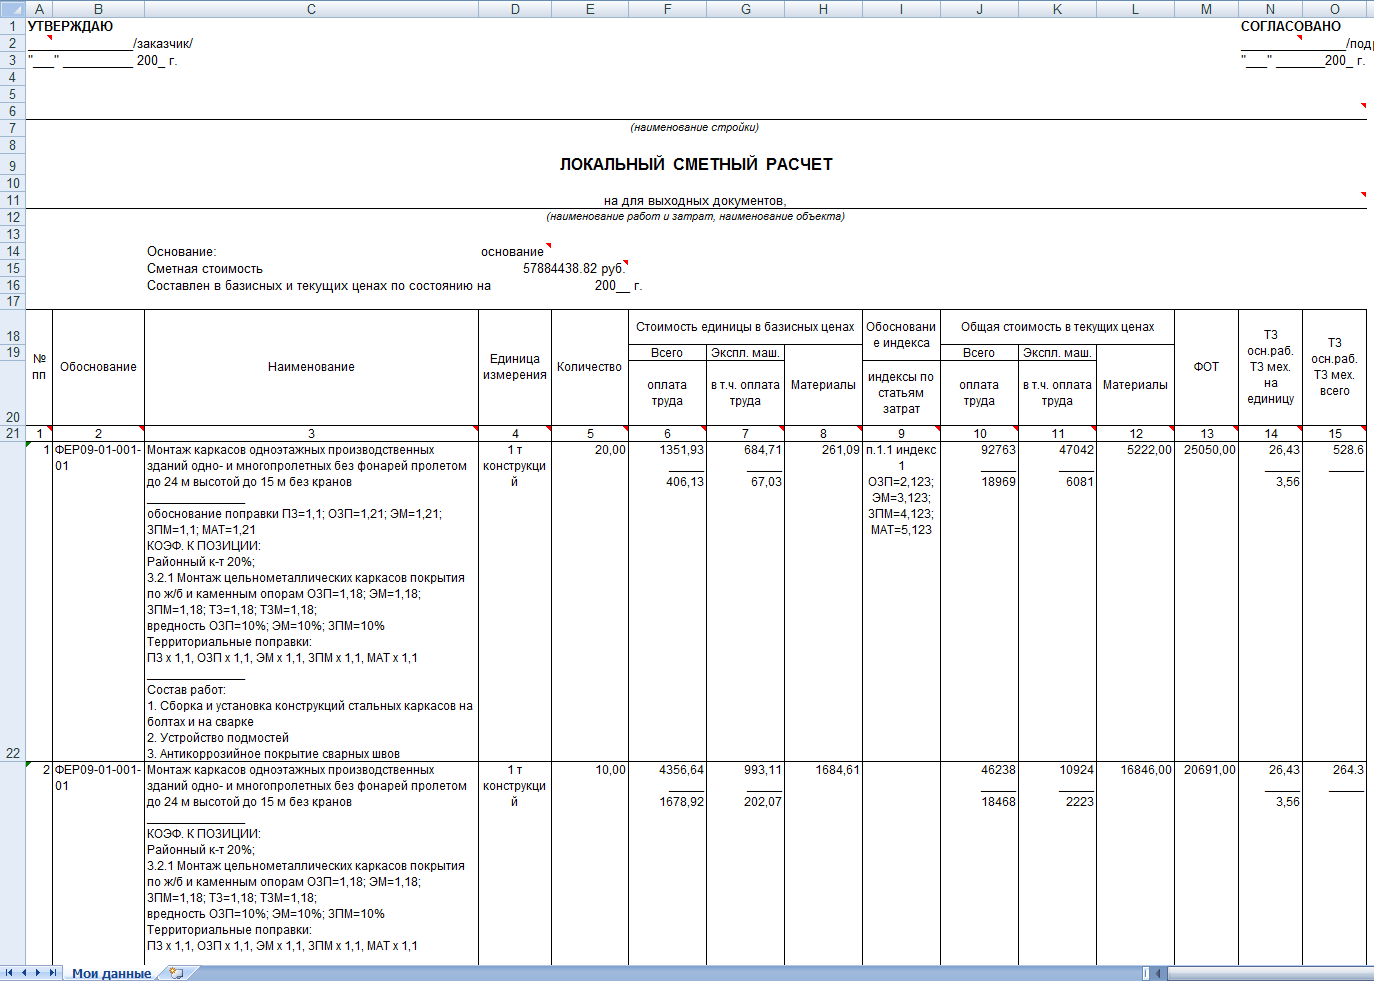This screenshot has height=981, width=1374.
Task: Select the 'Наименование' table header cell
Action: coord(311,367)
